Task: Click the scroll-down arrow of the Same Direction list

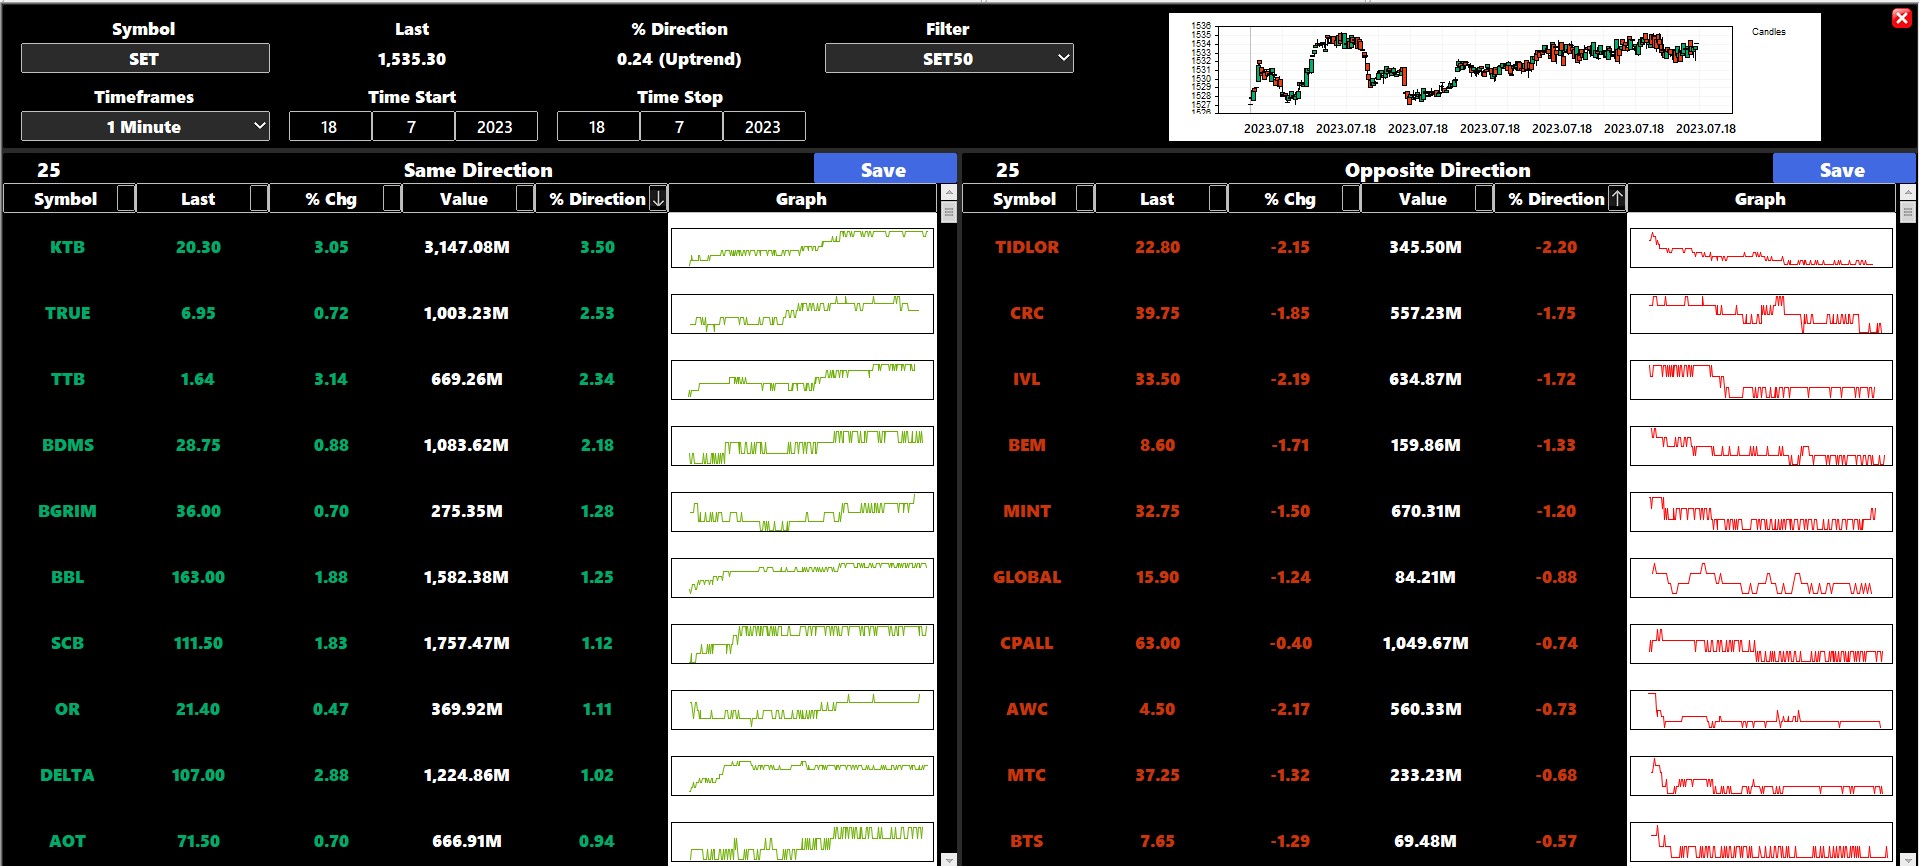Action: click(x=949, y=859)
